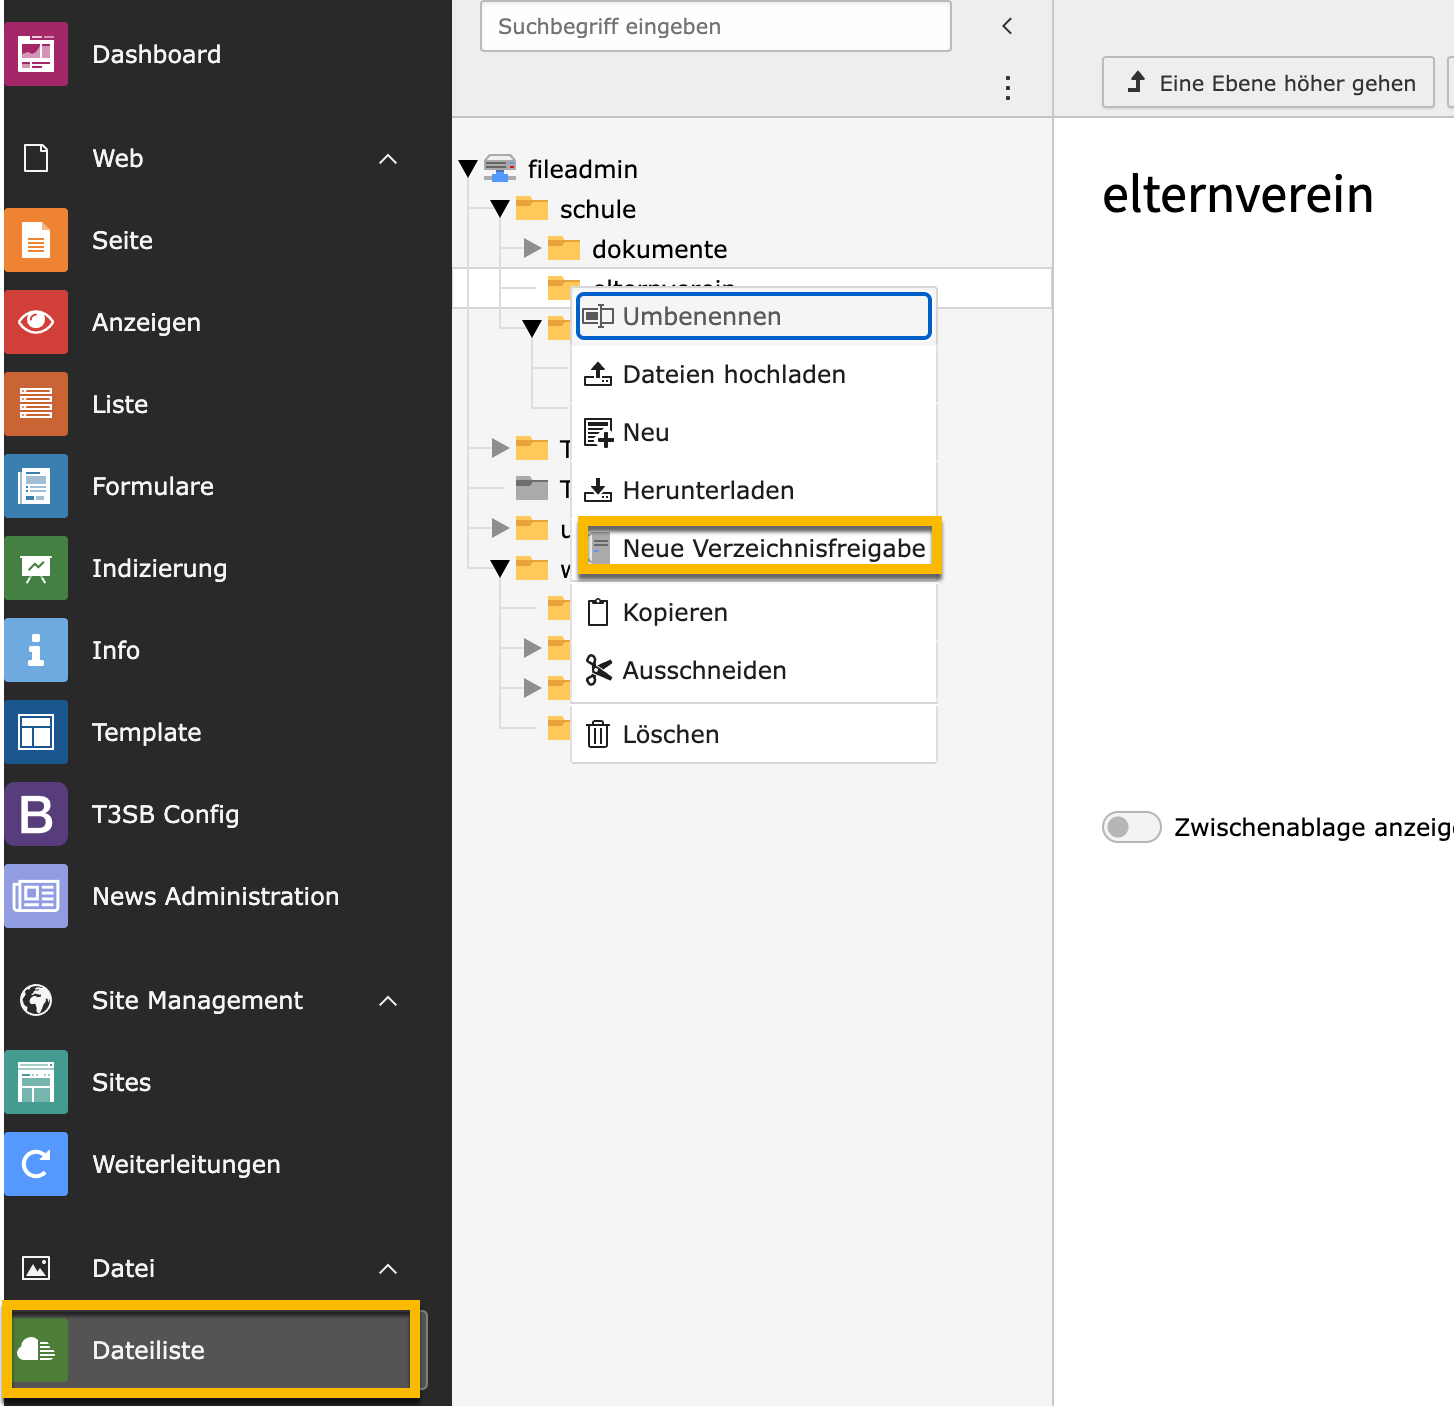Open the Template module icon

[36, 732]
